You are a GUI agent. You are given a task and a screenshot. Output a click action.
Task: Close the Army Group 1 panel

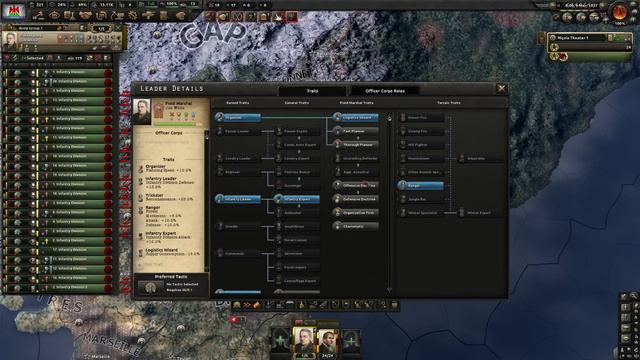tap(118, 28)
